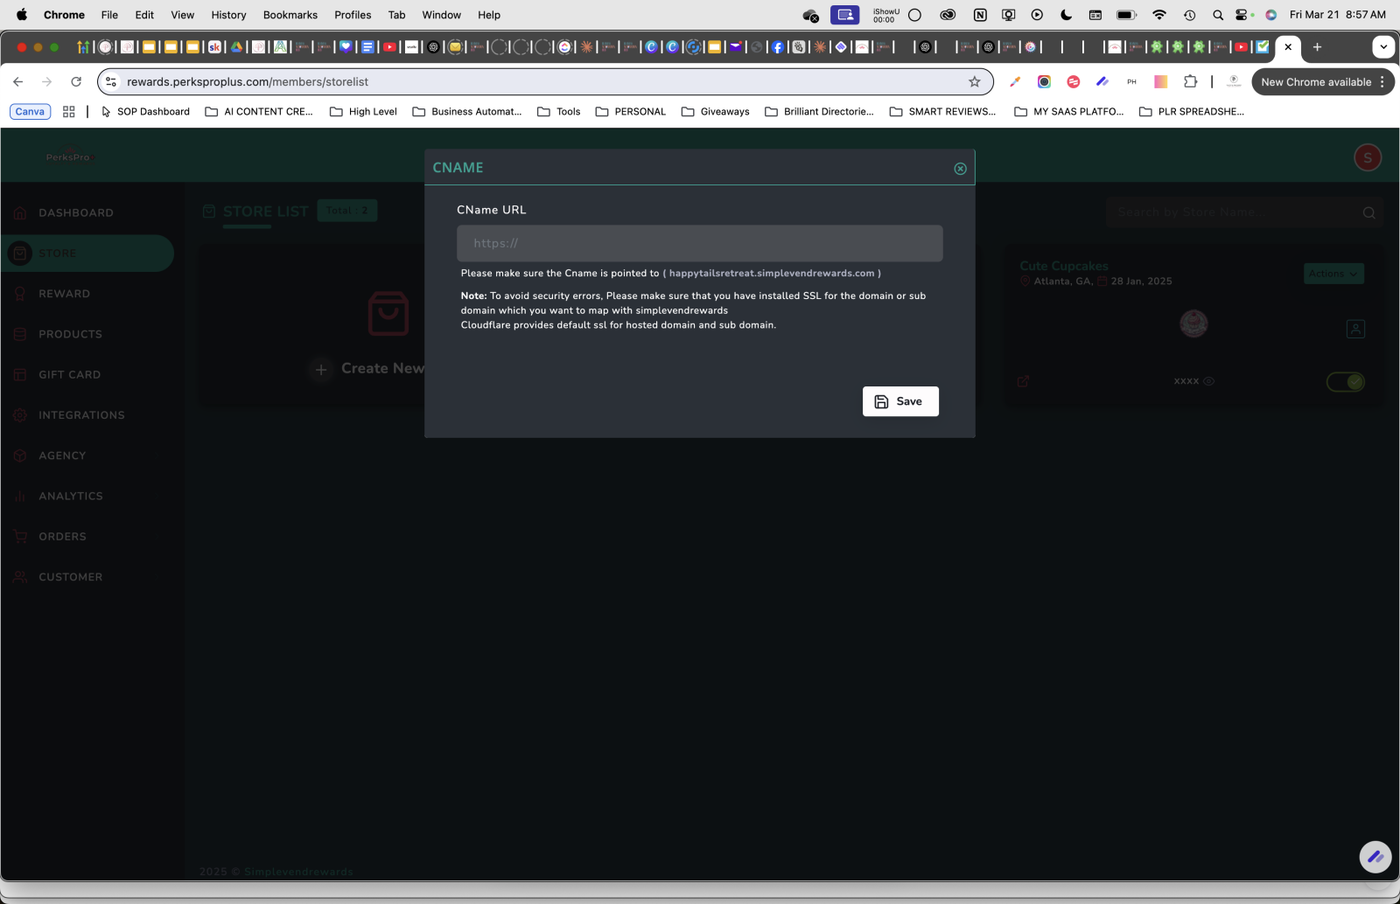The height and width of the screenshot is (904, 1400).
Task: Bookmark this page with the star icon
Action: (974, 82)
